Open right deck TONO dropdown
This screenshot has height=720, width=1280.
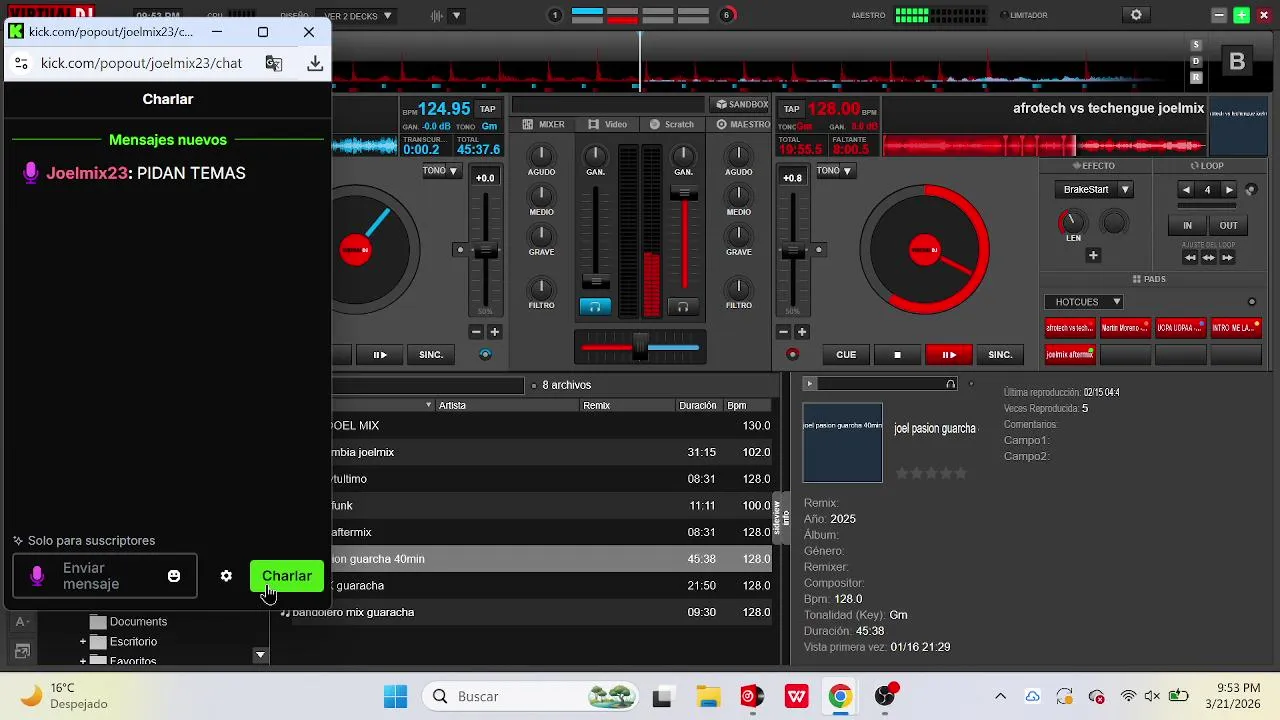click(834, 171)
